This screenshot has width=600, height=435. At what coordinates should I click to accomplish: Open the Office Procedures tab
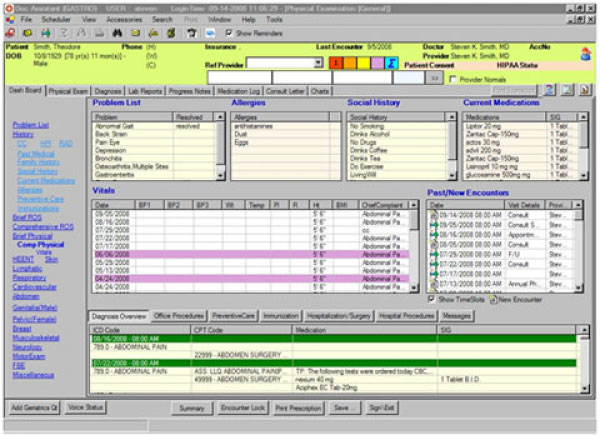[x=179, y=316]
